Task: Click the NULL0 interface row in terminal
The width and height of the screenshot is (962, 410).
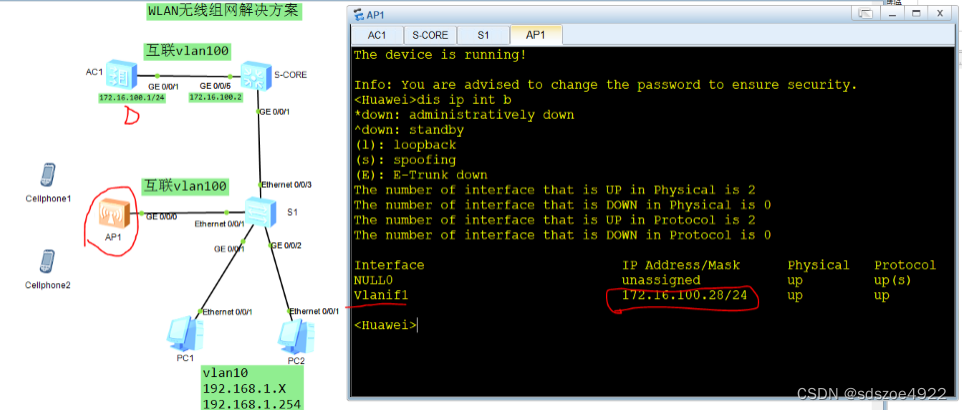Action: tap(633, 280)
